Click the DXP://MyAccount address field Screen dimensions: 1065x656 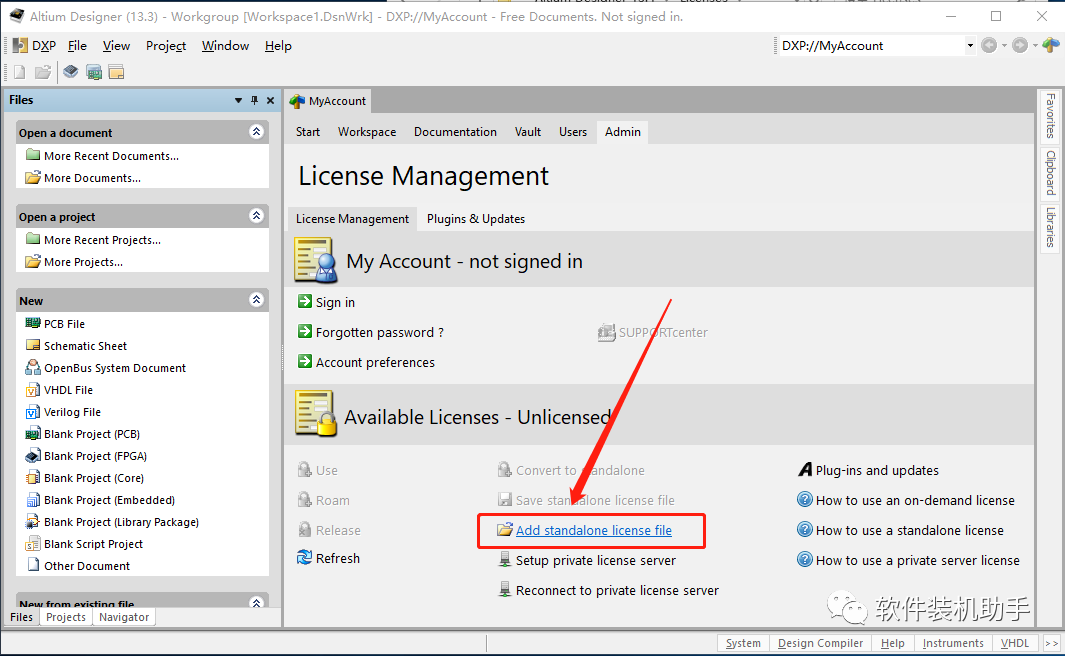(871, 45)
